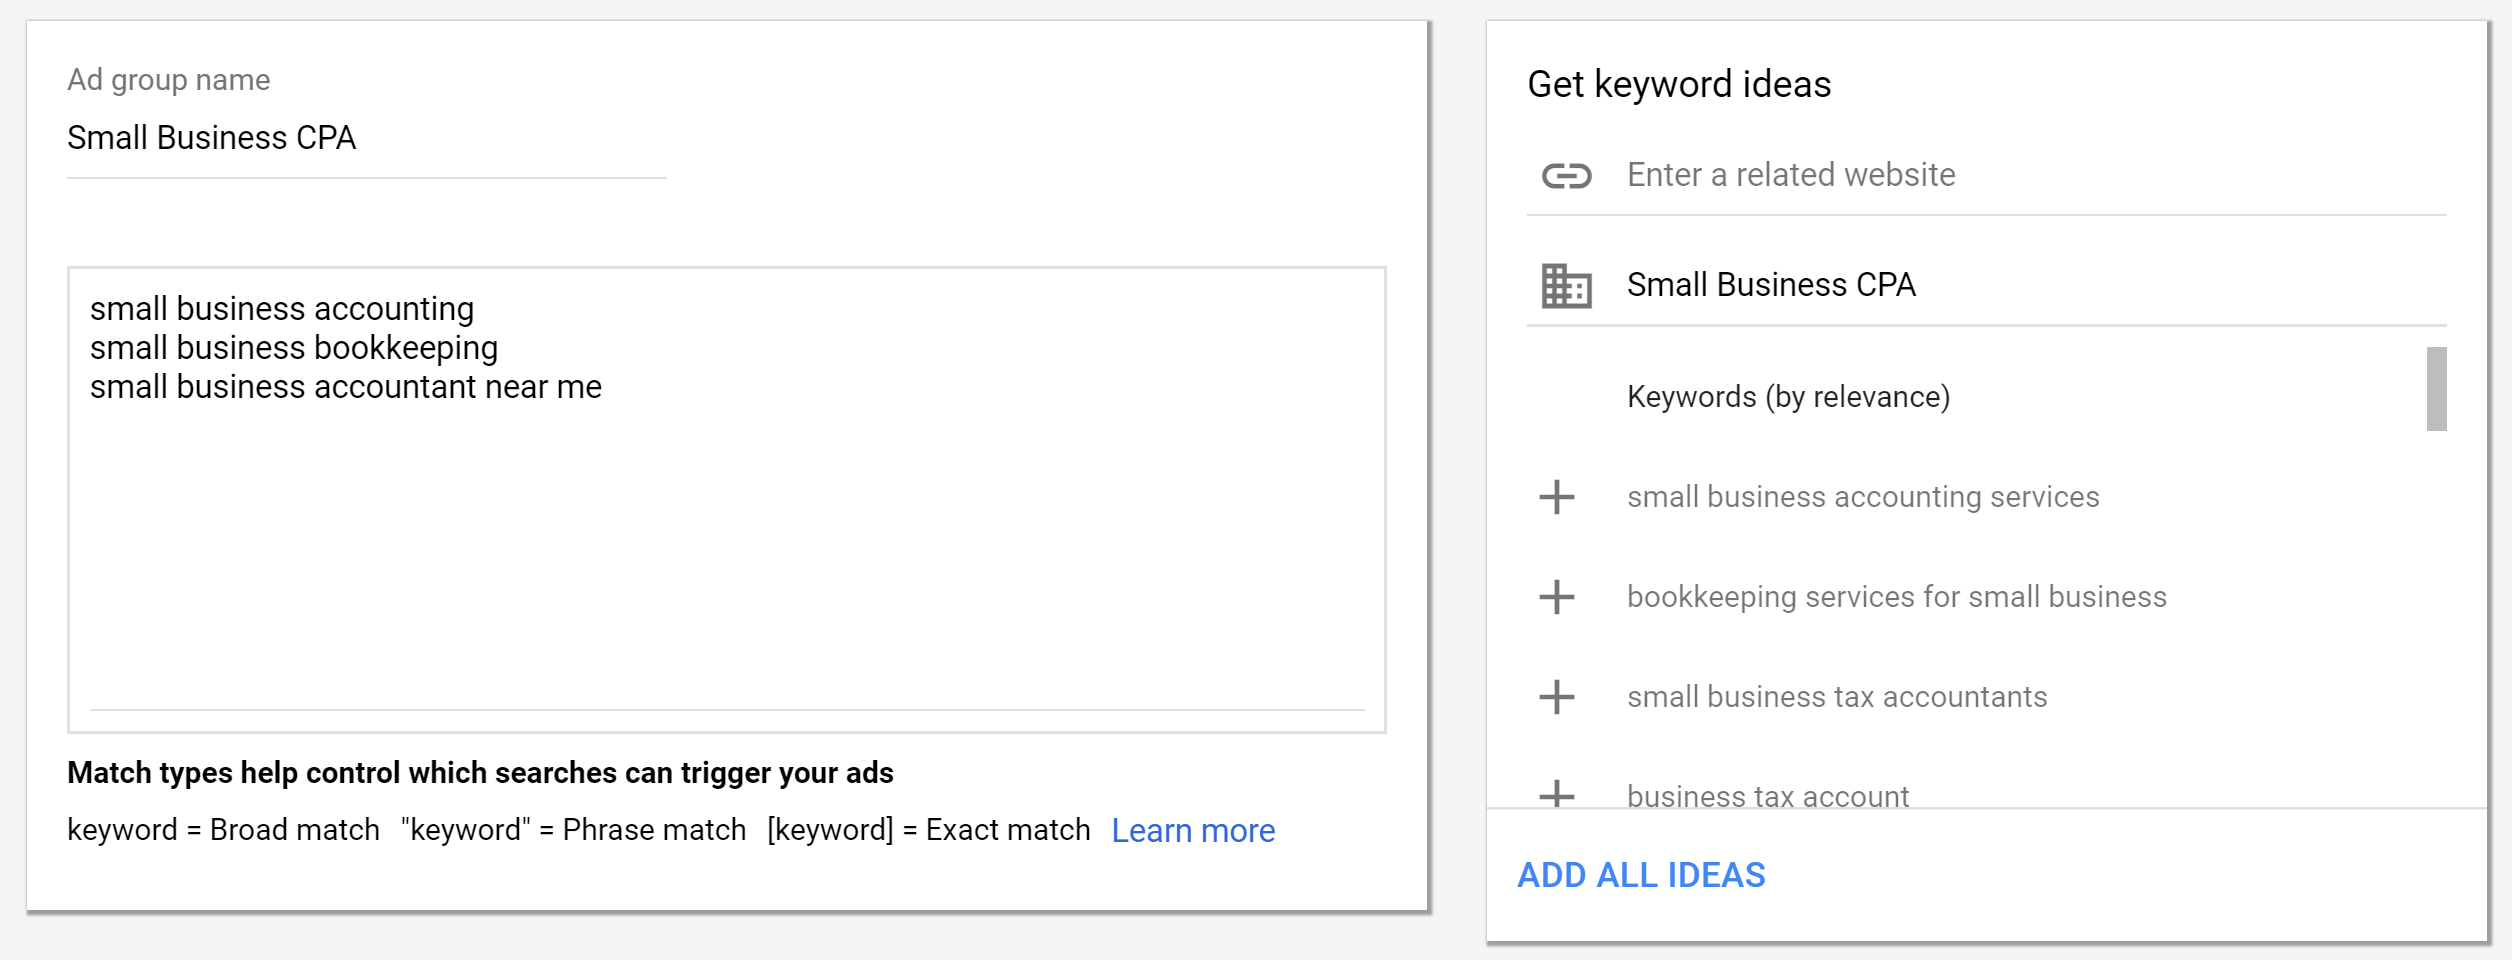
Task: Select the product field showing Small Business CPA
Action: (2030, 286)
